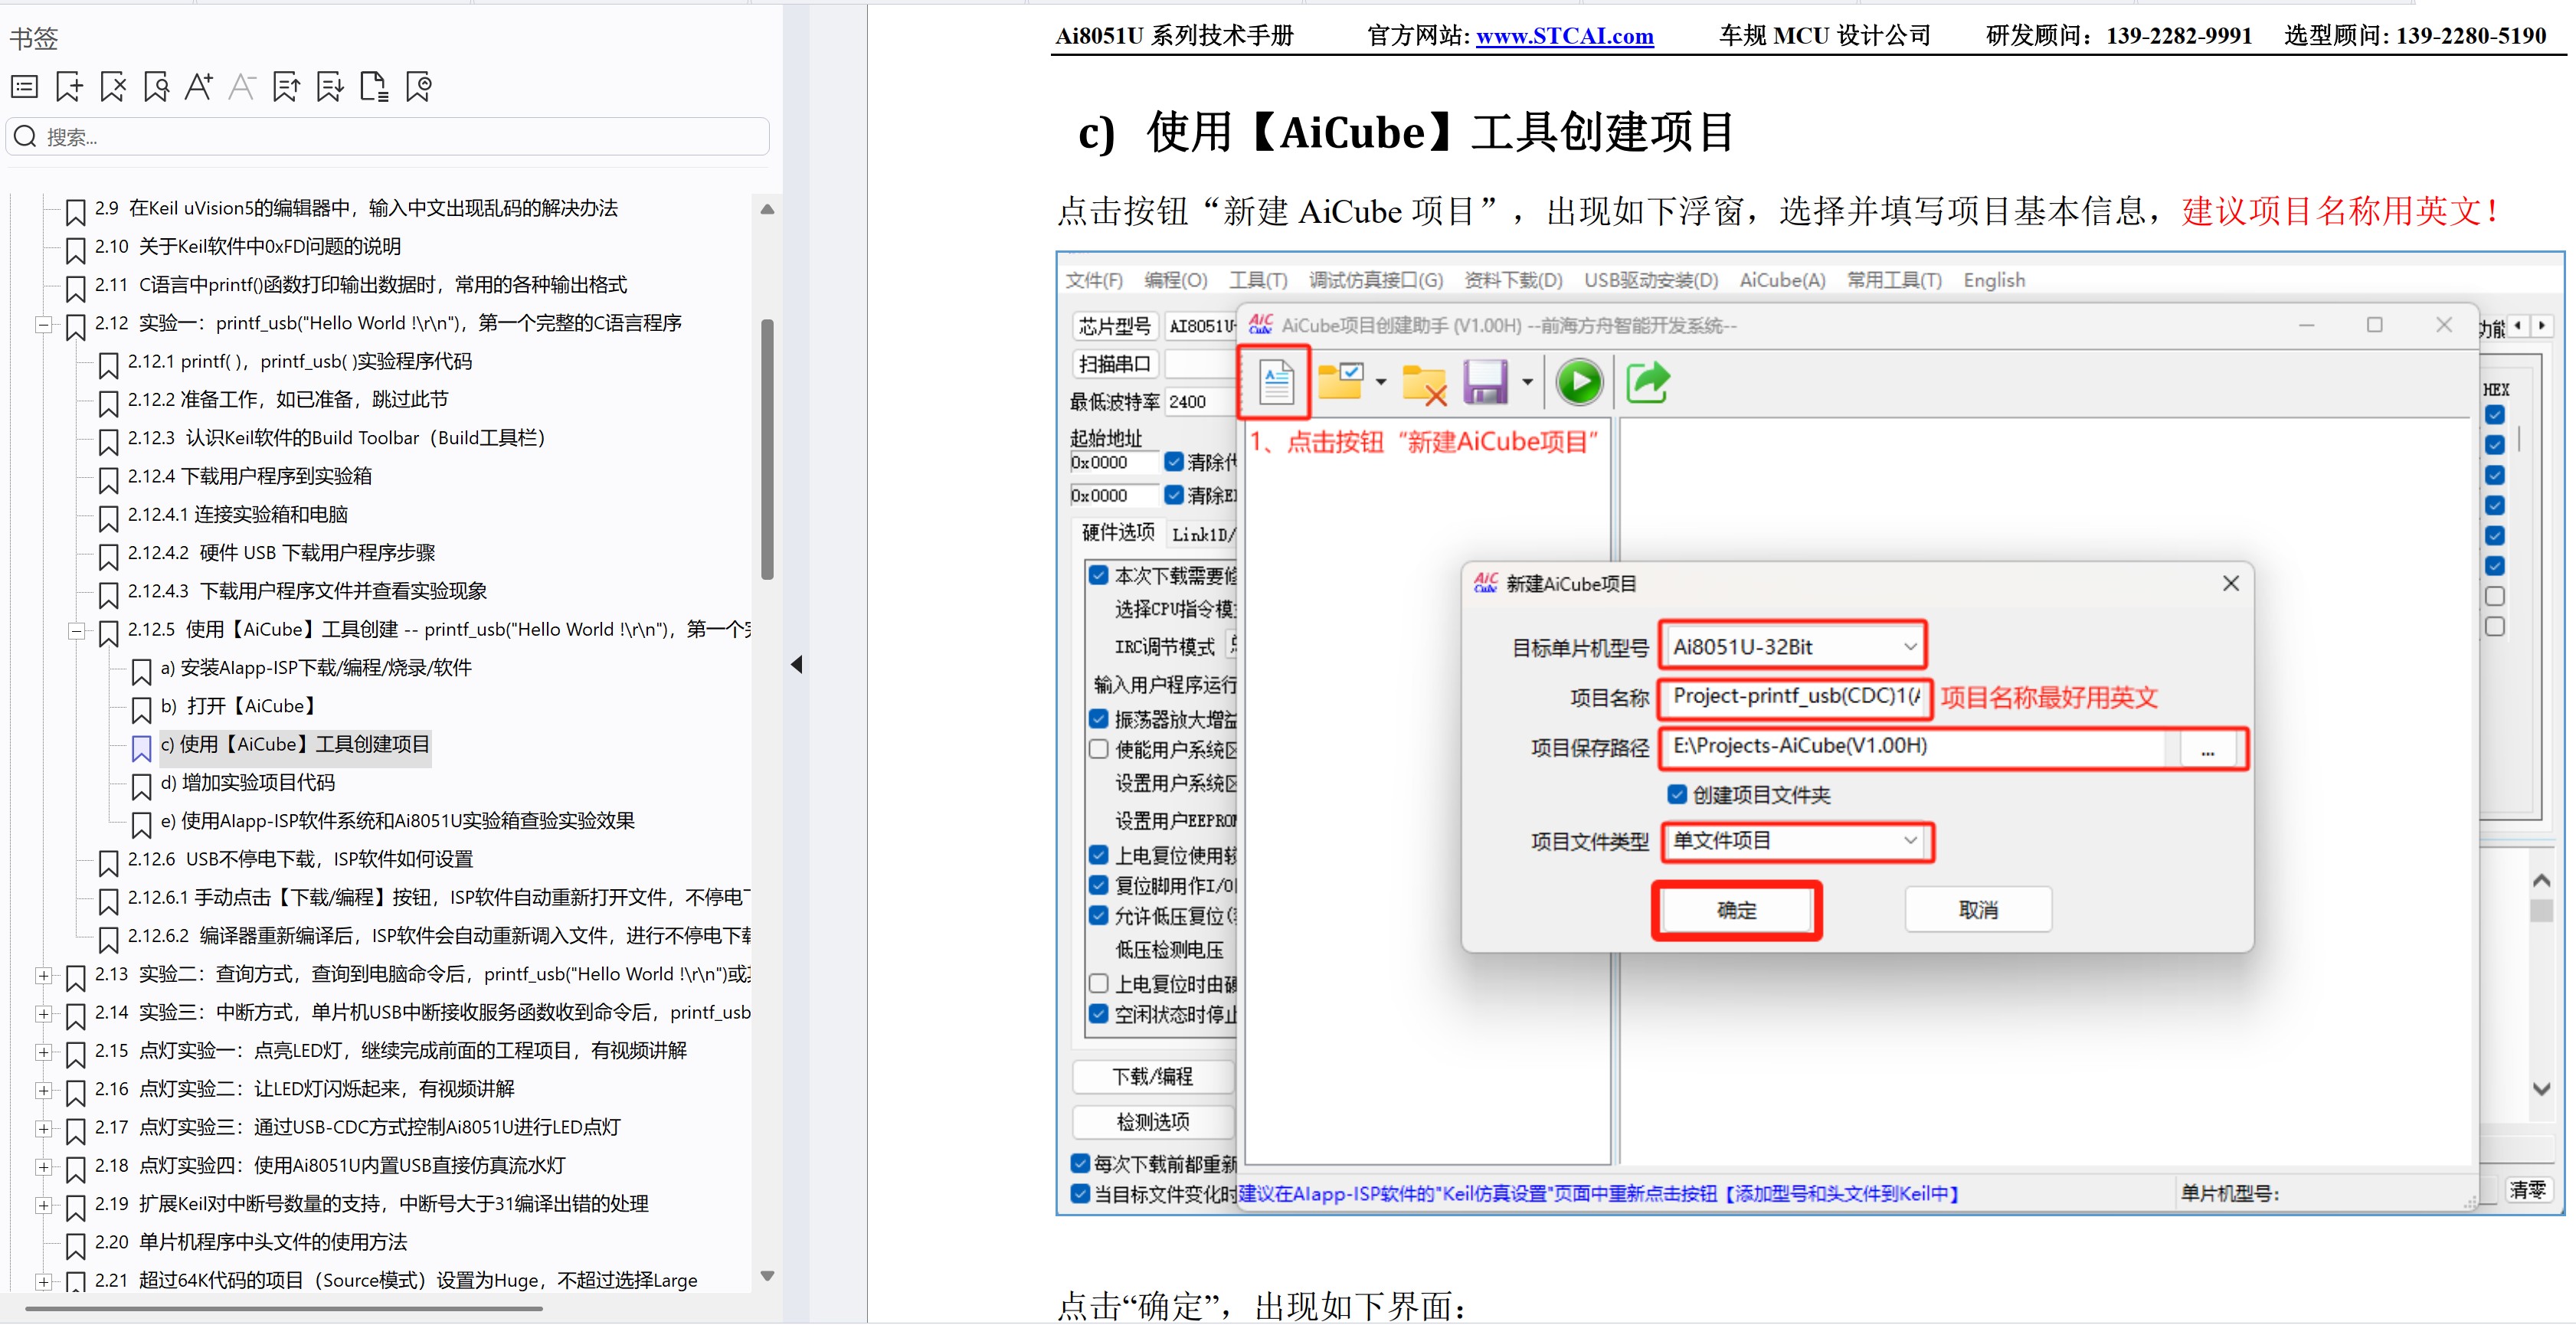The height and width of the screenshot is (1325, 2576).
Task: Click the 项目名称 Project-printf_usb text field
Action: coord(1793,697)
